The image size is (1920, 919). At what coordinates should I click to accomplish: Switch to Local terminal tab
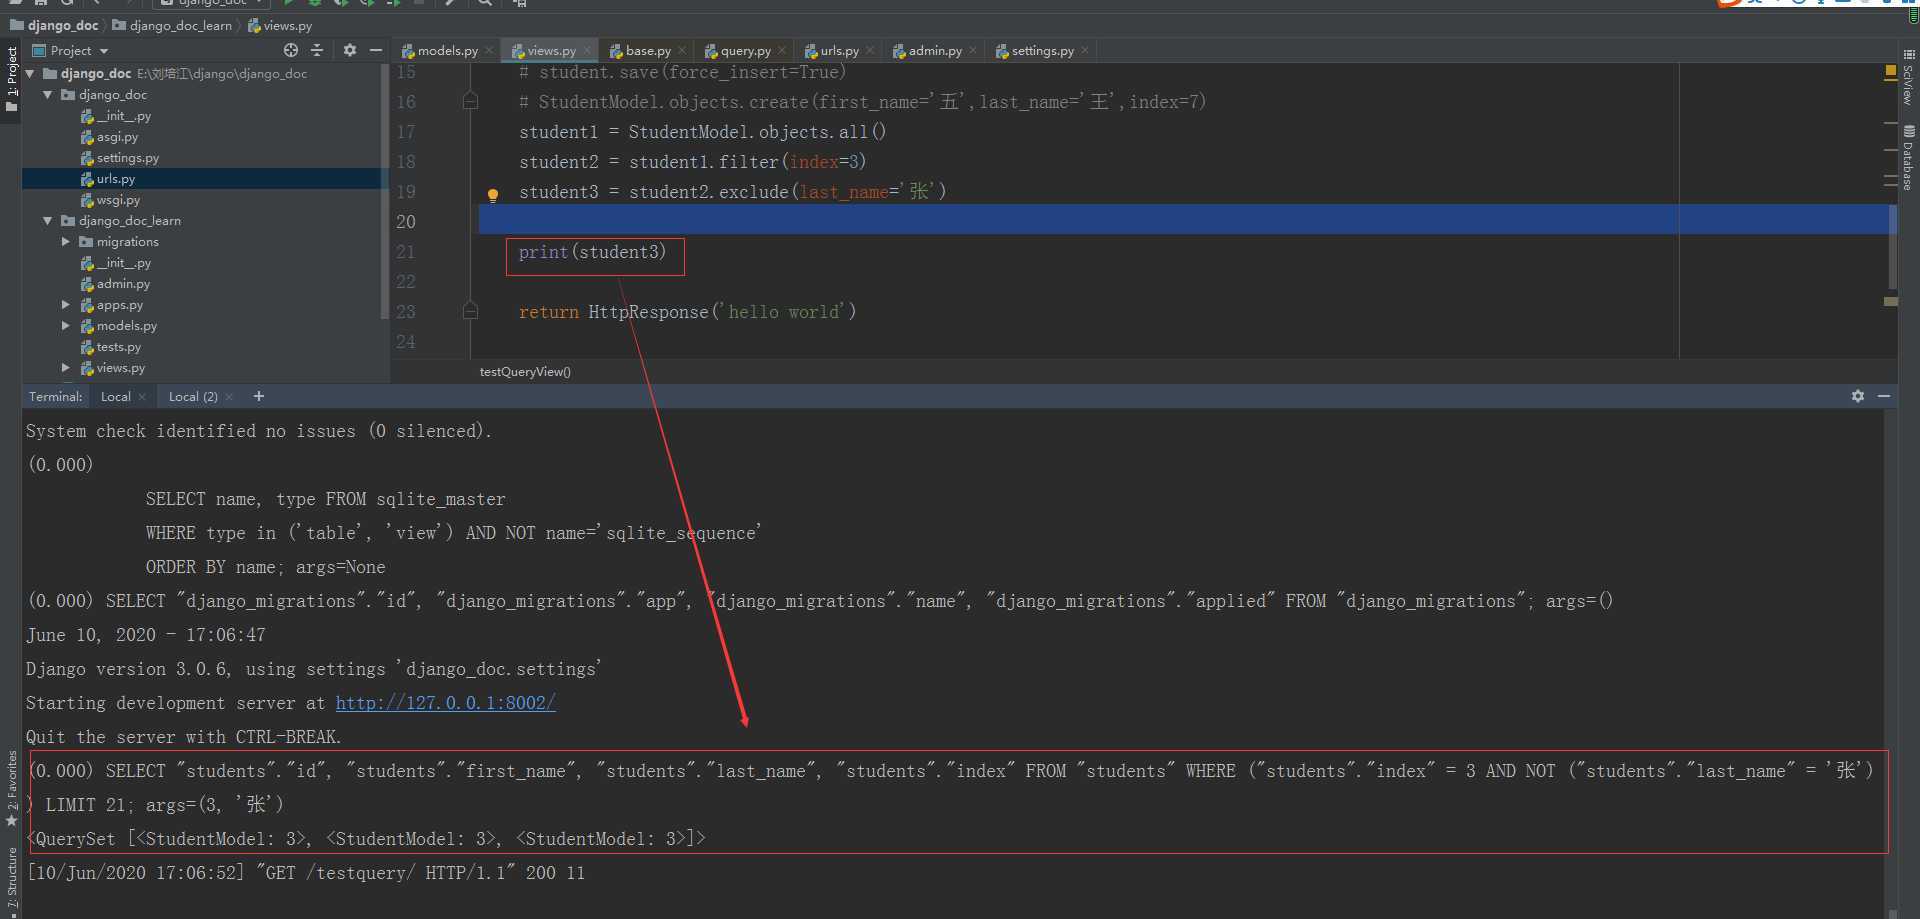pos(115,396)
